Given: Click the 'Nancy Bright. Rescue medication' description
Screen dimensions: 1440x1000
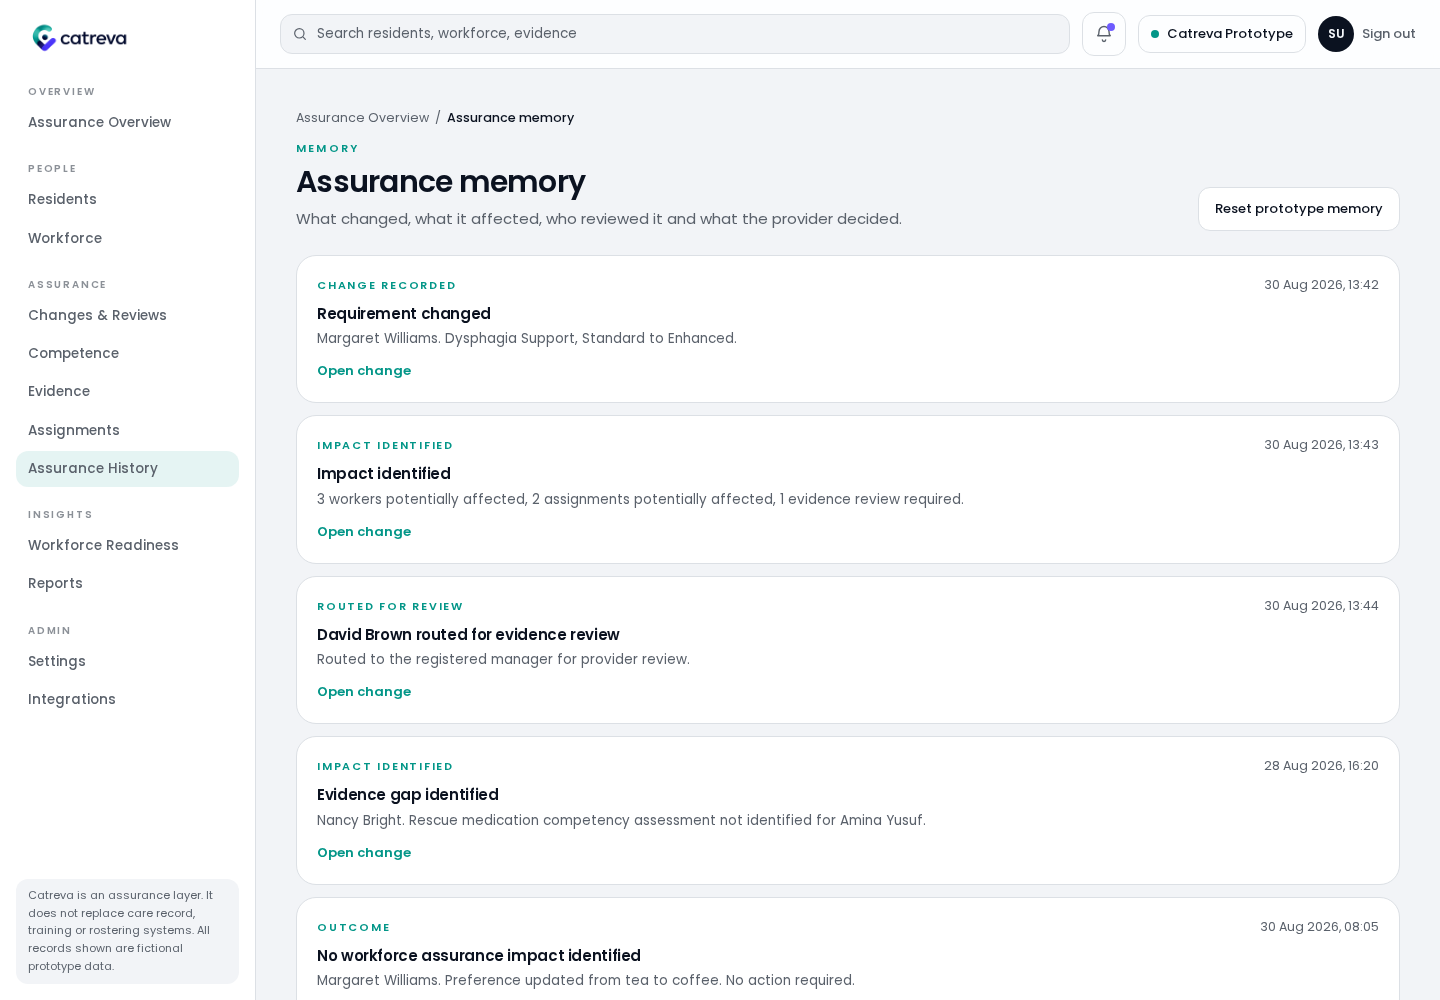Looking at the screenshot, I should click(621, 821).
